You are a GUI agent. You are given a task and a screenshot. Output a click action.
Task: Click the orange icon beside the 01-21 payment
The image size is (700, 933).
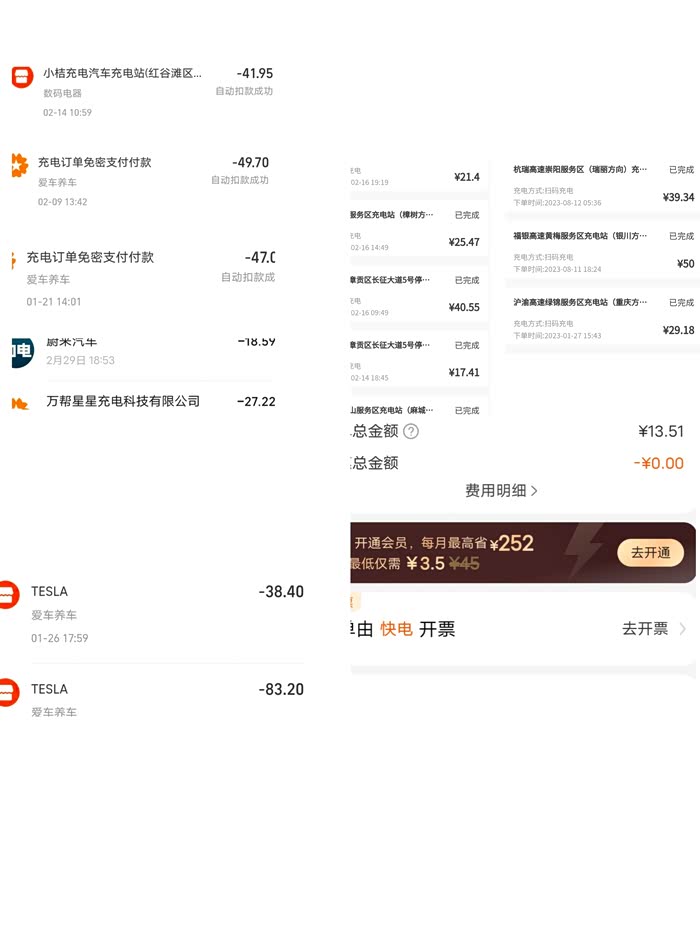click(x=13, y=261)
